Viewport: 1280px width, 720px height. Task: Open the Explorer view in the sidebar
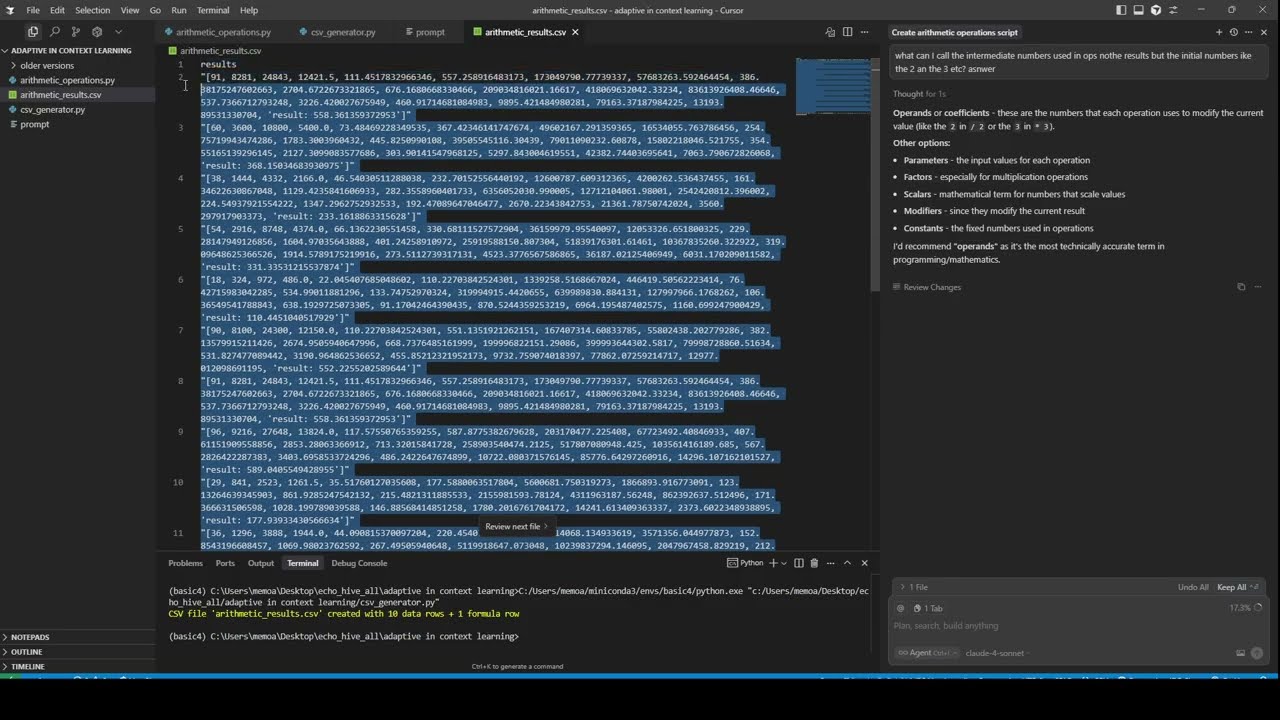tap(32, 32)
